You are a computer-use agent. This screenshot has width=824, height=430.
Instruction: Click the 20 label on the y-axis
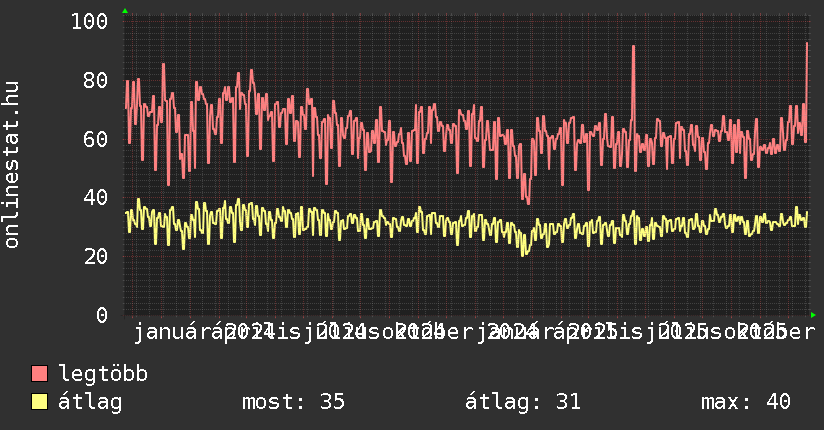[x=96, y=257]
